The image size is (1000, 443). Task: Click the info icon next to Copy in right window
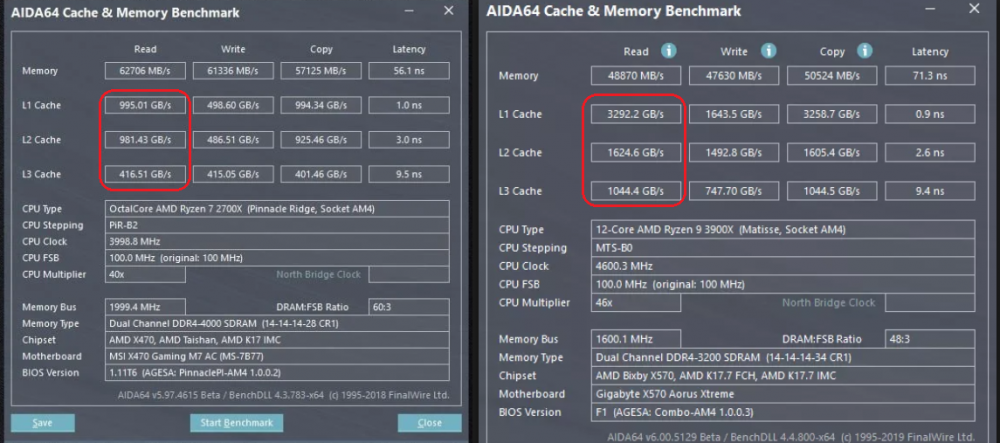click(x=864, y=51)
